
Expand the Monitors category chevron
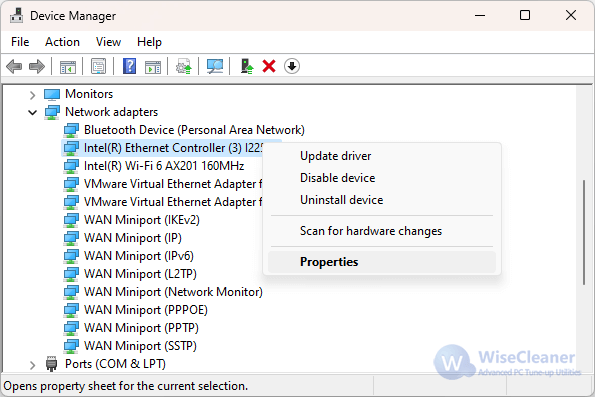click(x=33, y=95)
